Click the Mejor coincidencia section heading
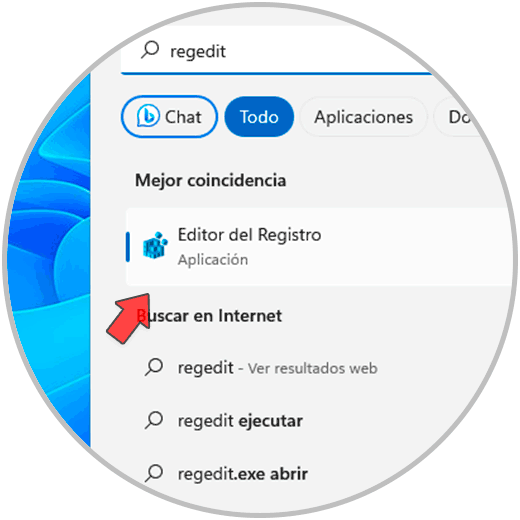The width and height of the screenshot is (520, 520). pos(210,180)
